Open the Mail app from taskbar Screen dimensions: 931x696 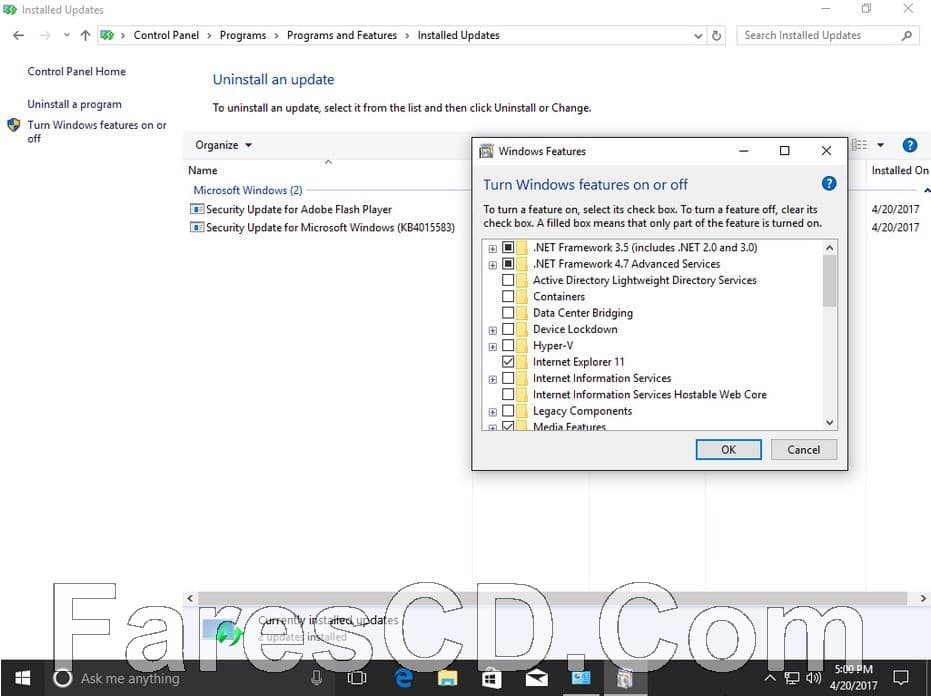tap(537, 678)
